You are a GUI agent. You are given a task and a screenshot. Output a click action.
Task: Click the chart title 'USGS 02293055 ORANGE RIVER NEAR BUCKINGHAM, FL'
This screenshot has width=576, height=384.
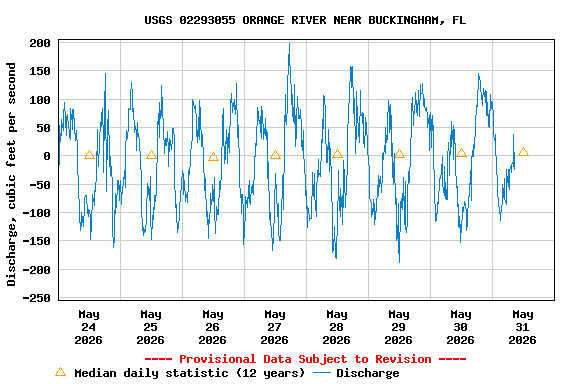pyautogui.click(x=305, y=20)
